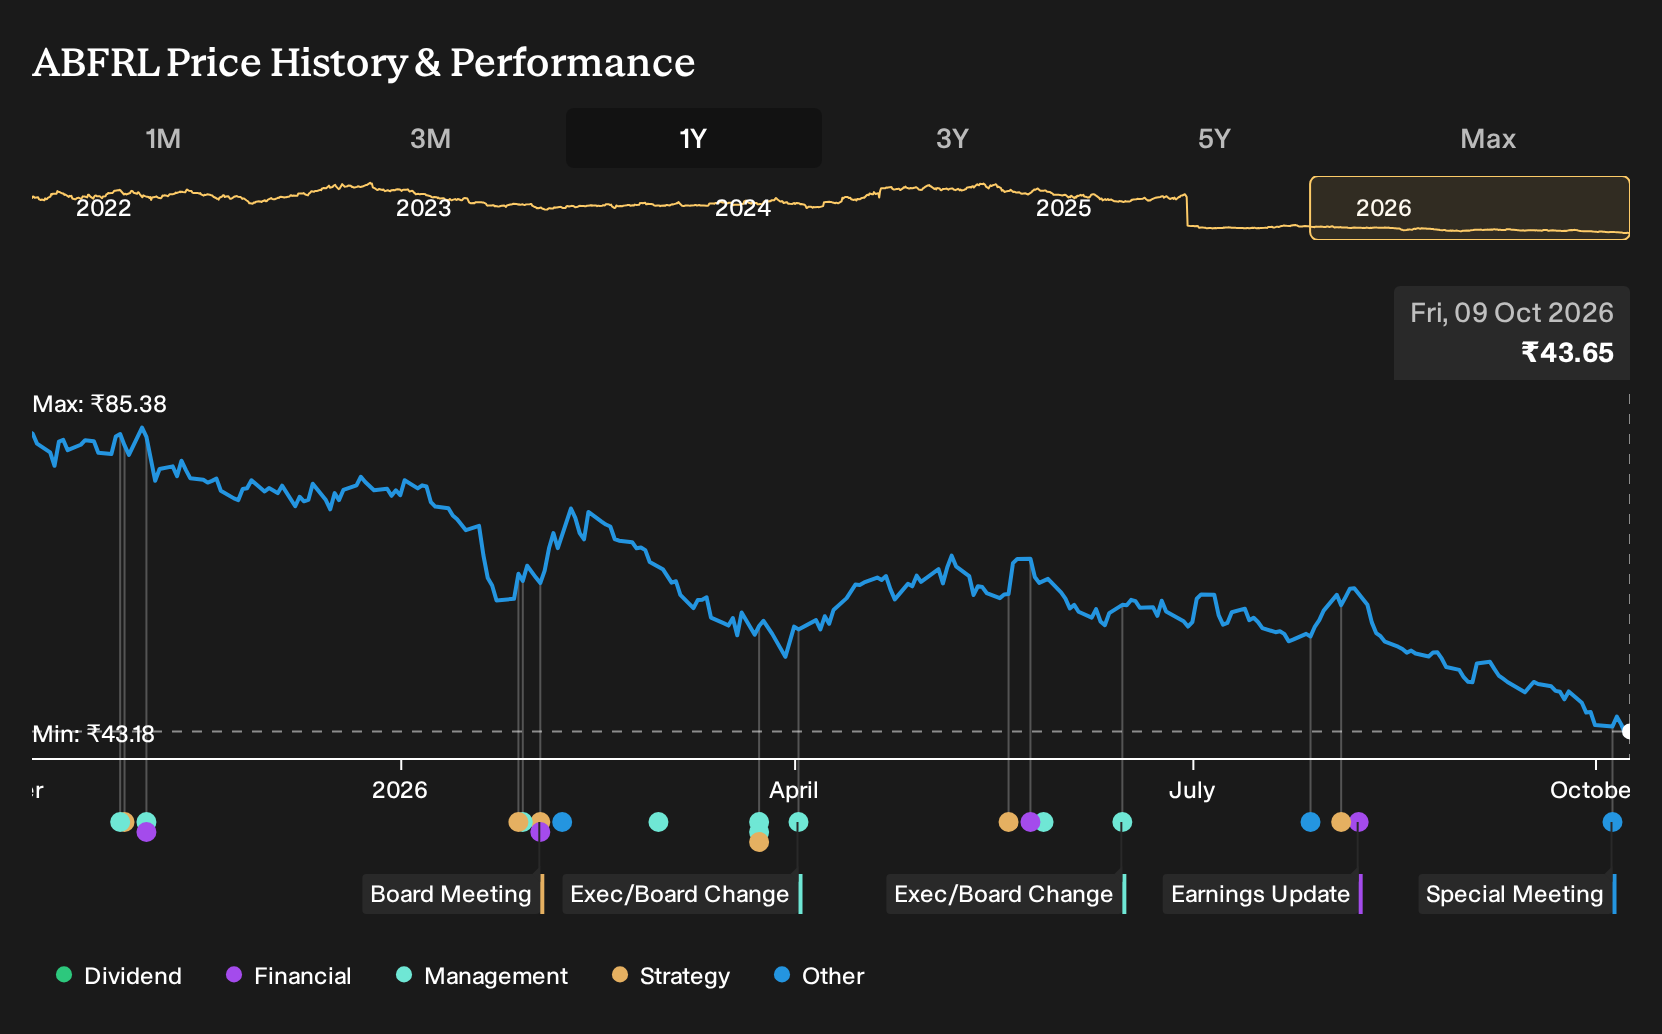
Task: Toggle the Financial legend filter
Action: (289, 976)
